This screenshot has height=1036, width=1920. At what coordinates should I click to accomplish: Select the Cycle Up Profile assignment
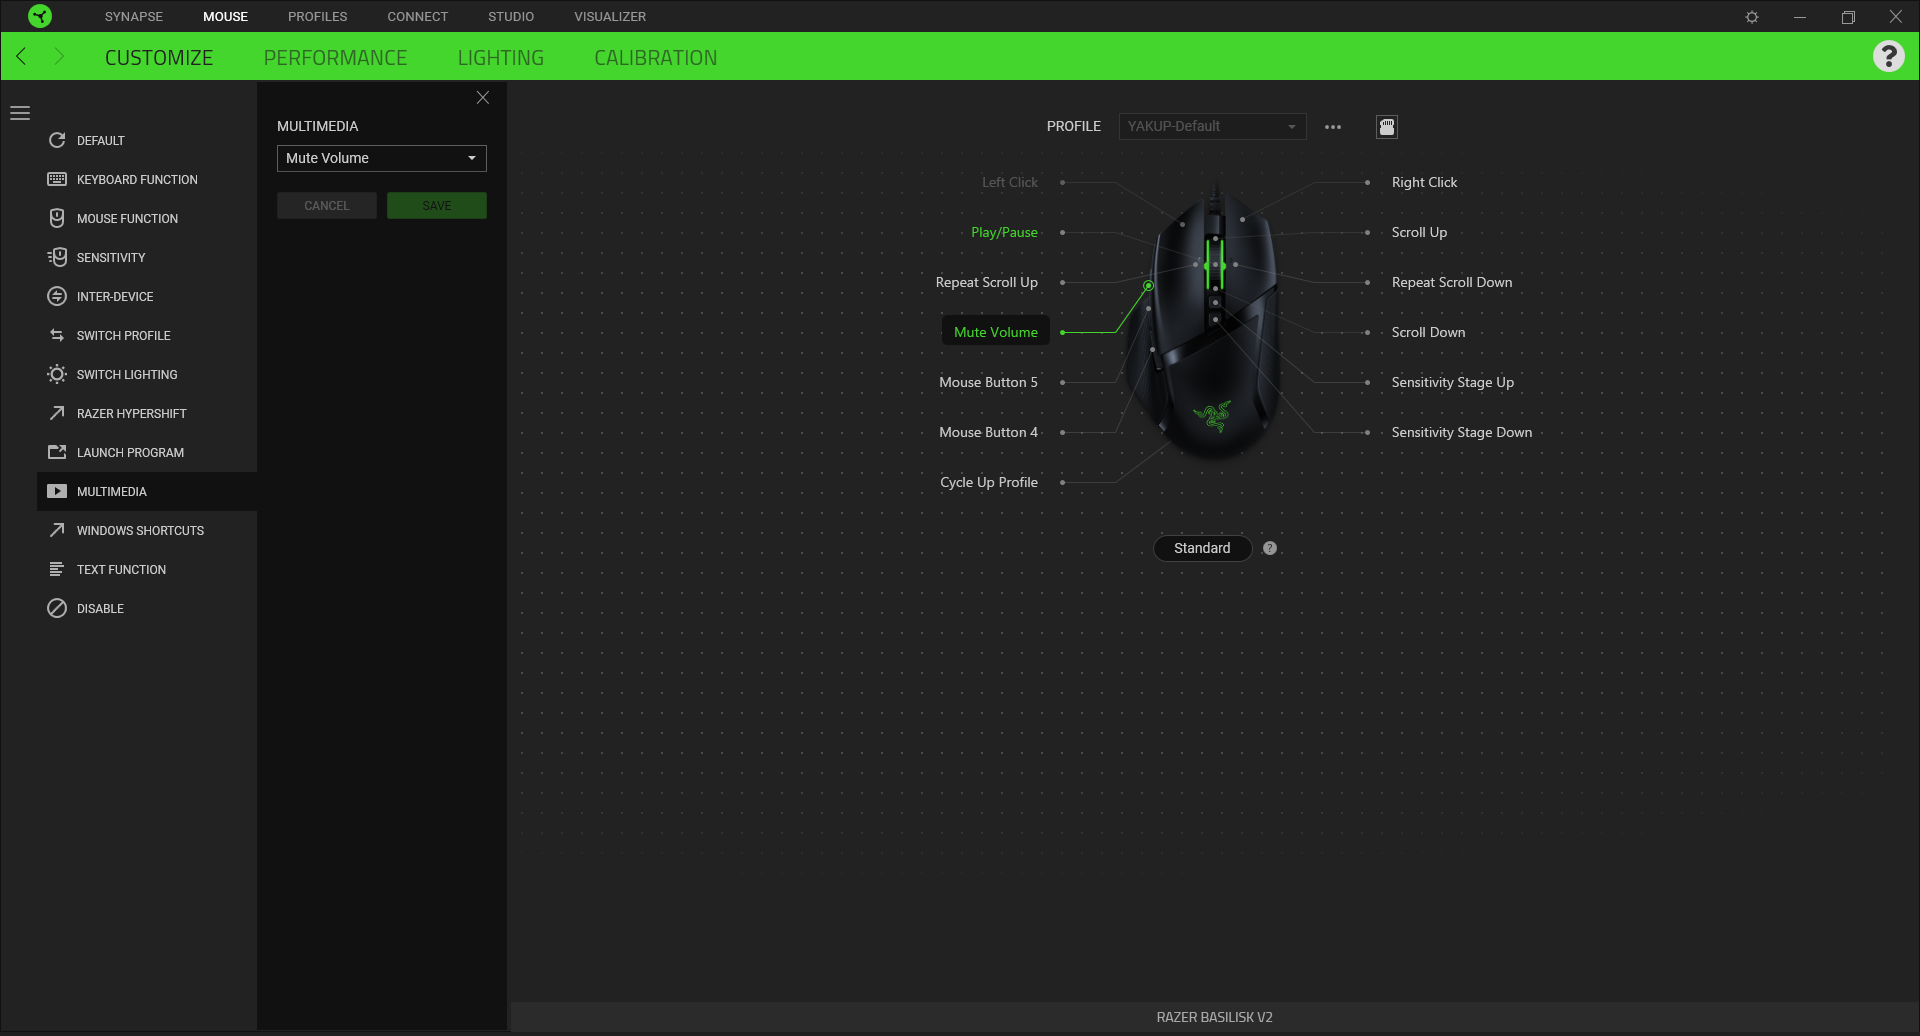tap(989, 482)
